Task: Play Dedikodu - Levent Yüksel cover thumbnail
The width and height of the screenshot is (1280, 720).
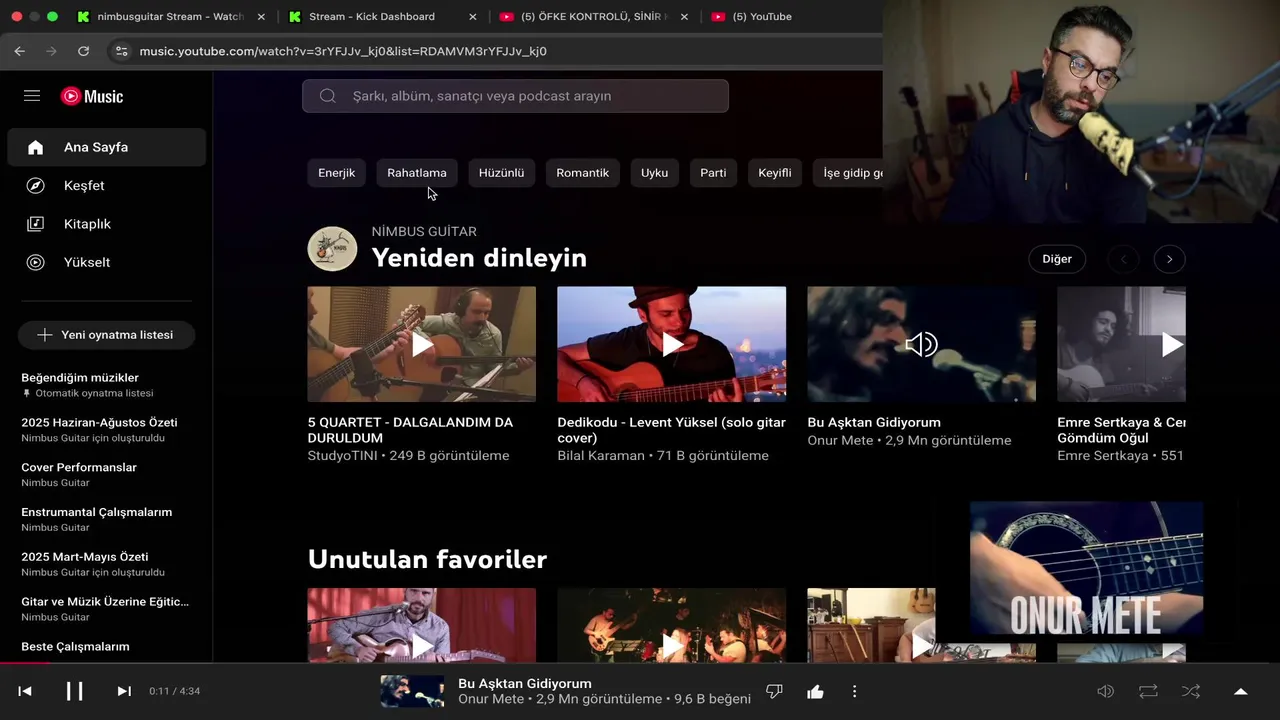Action: click(671, 344)
